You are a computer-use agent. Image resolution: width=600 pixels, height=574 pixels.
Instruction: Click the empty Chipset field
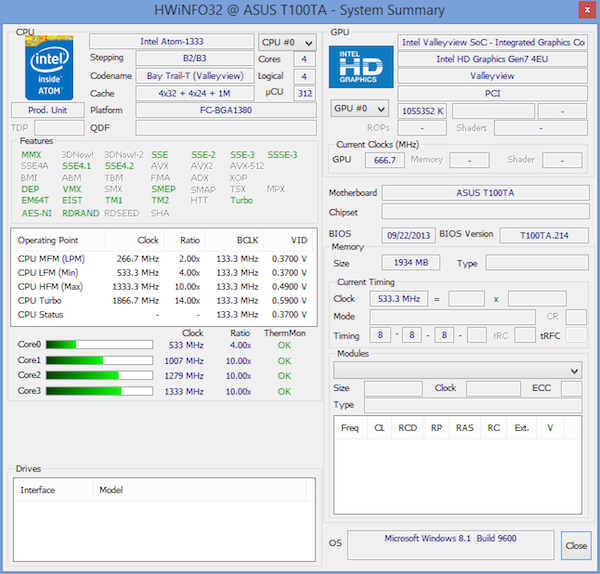coord(486,211)
